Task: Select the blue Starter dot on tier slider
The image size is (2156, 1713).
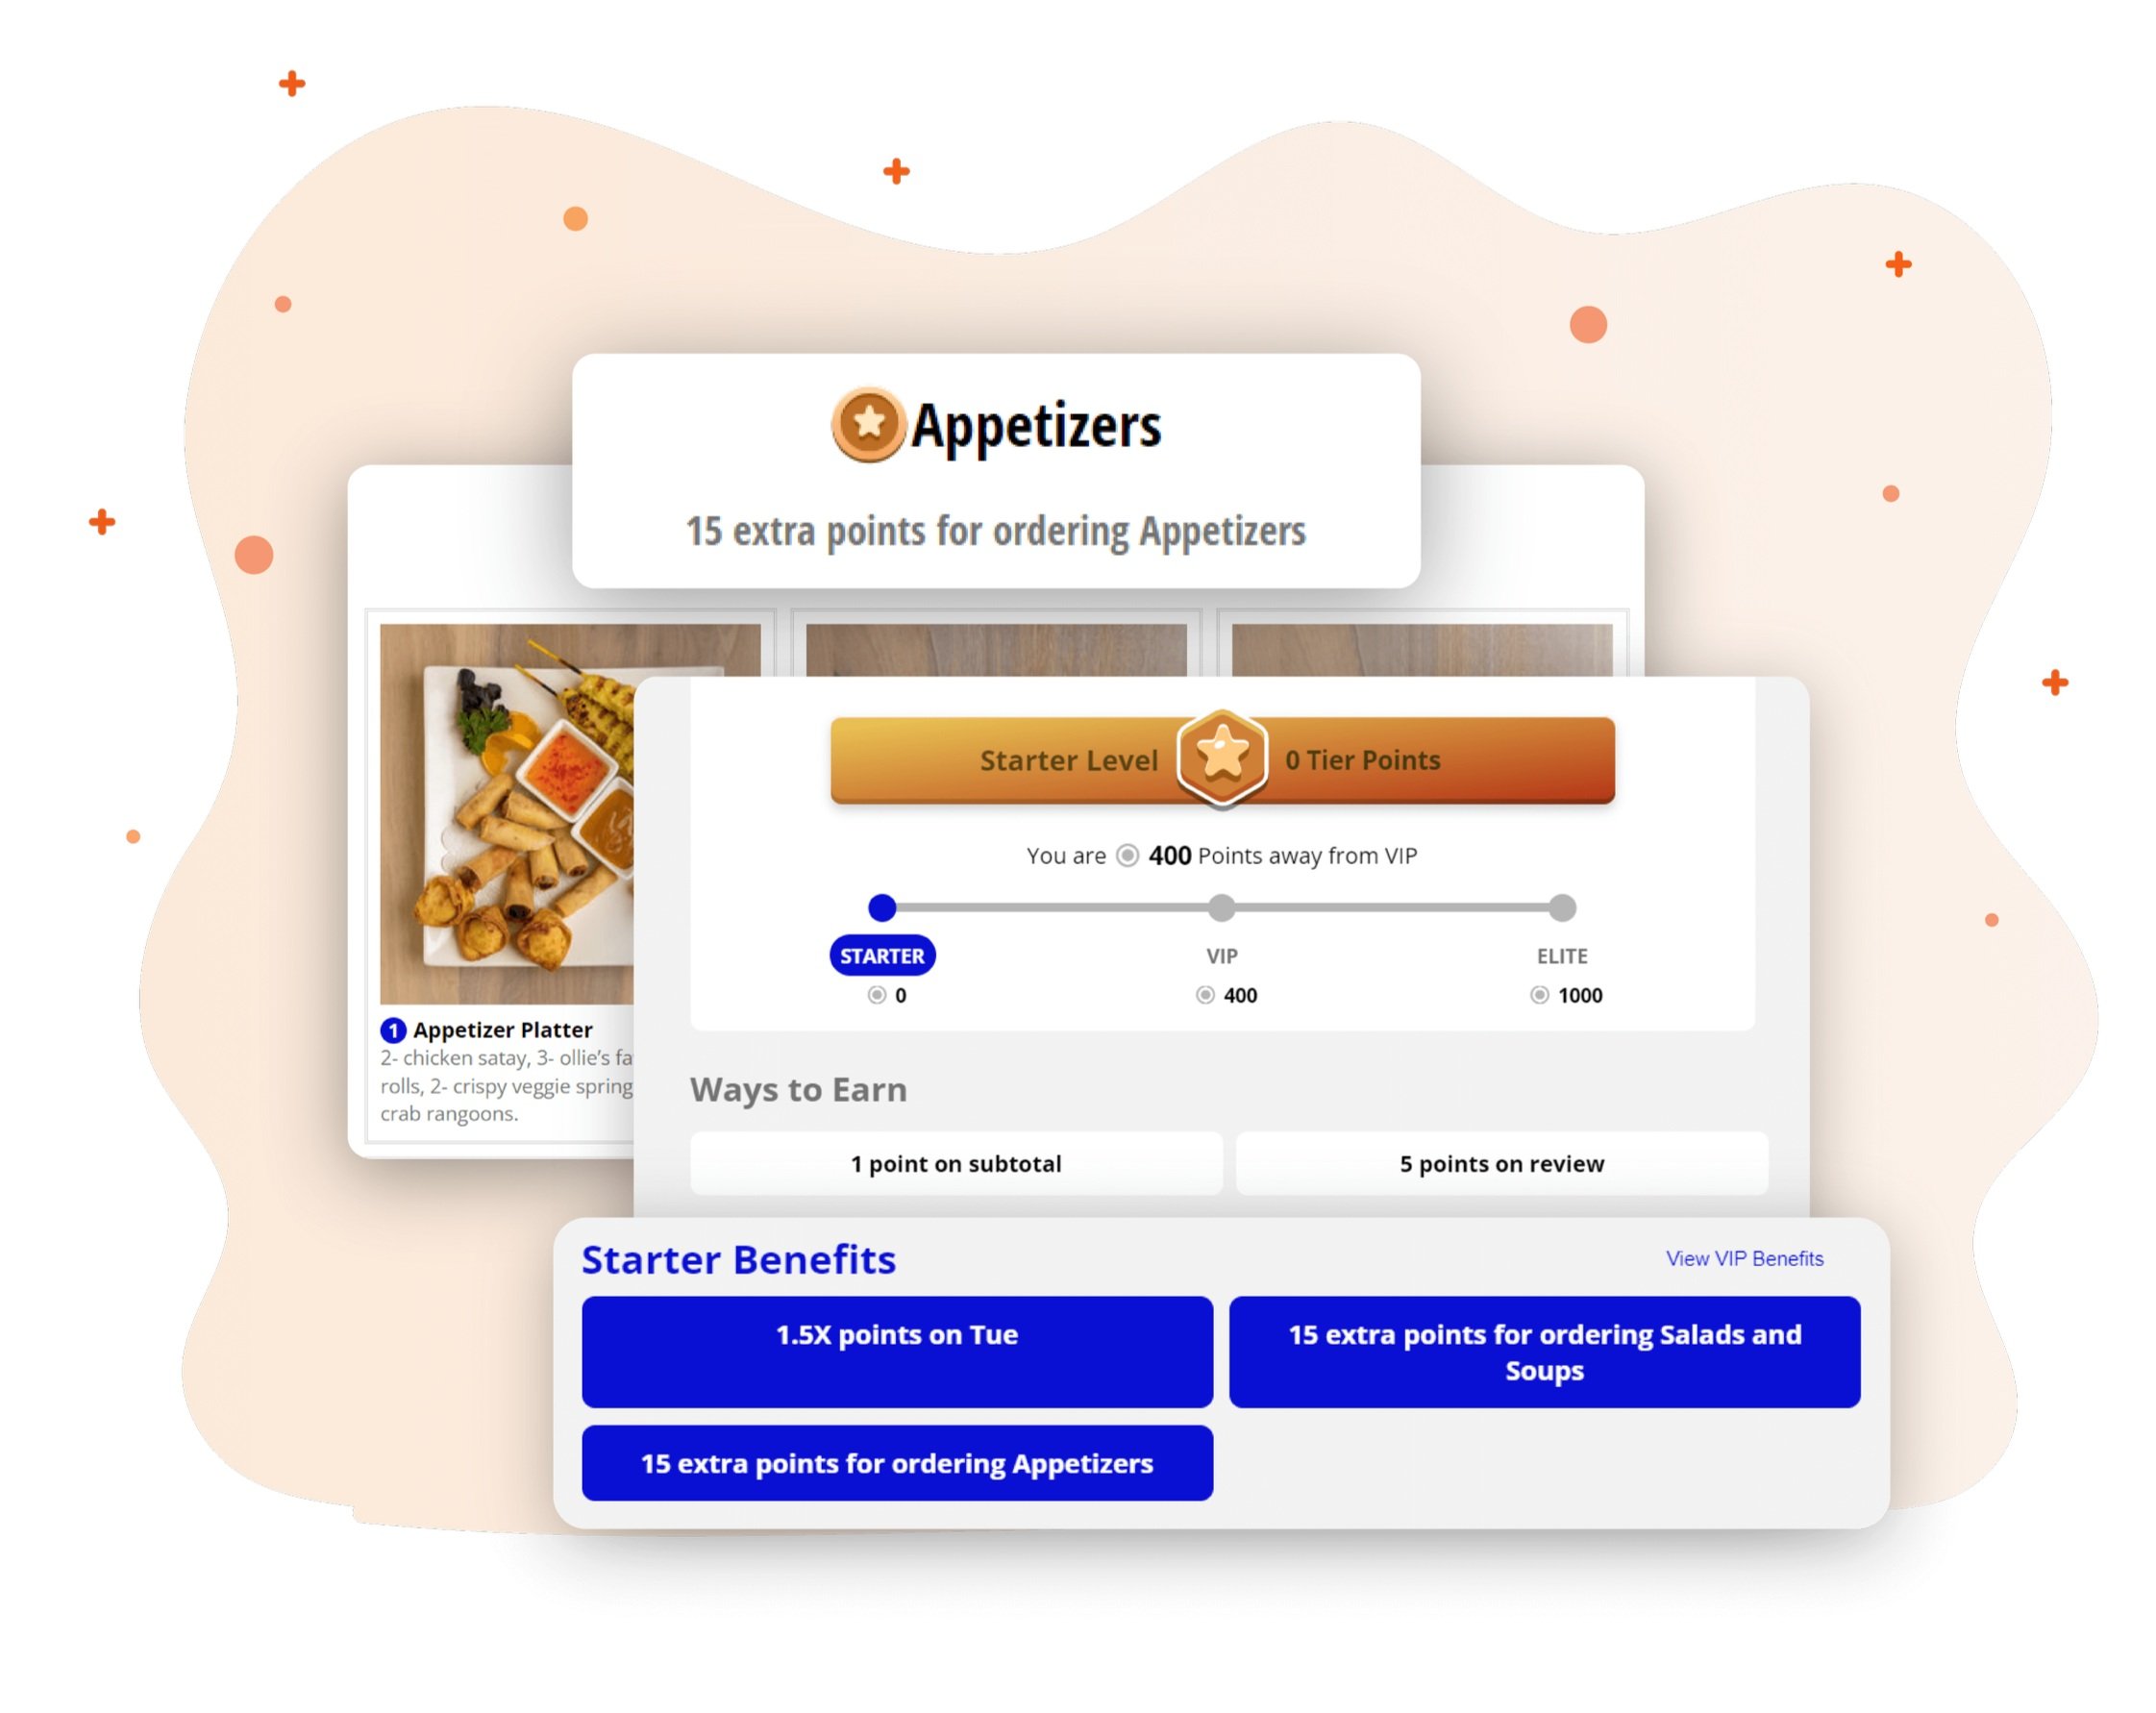Action: click(x=882, y=908)
